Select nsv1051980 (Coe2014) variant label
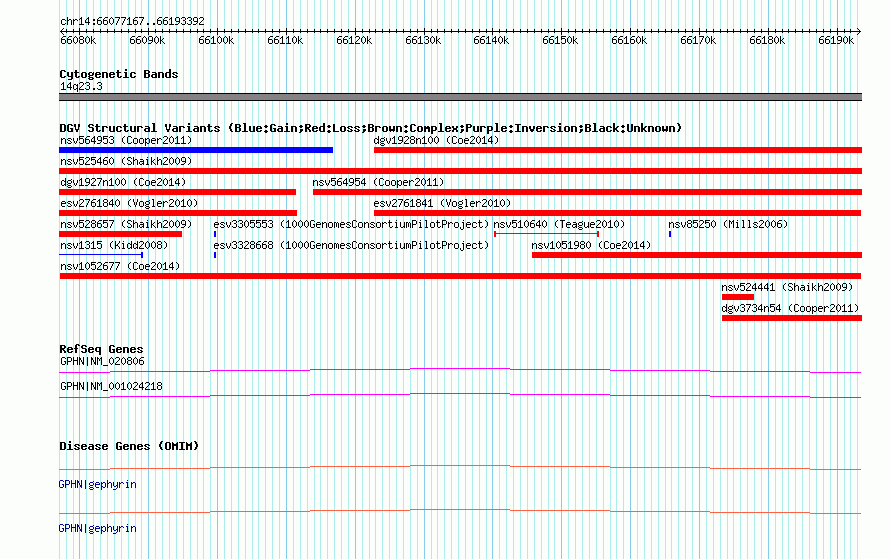This screenshot has height=559, width=890. click(591, 245)
